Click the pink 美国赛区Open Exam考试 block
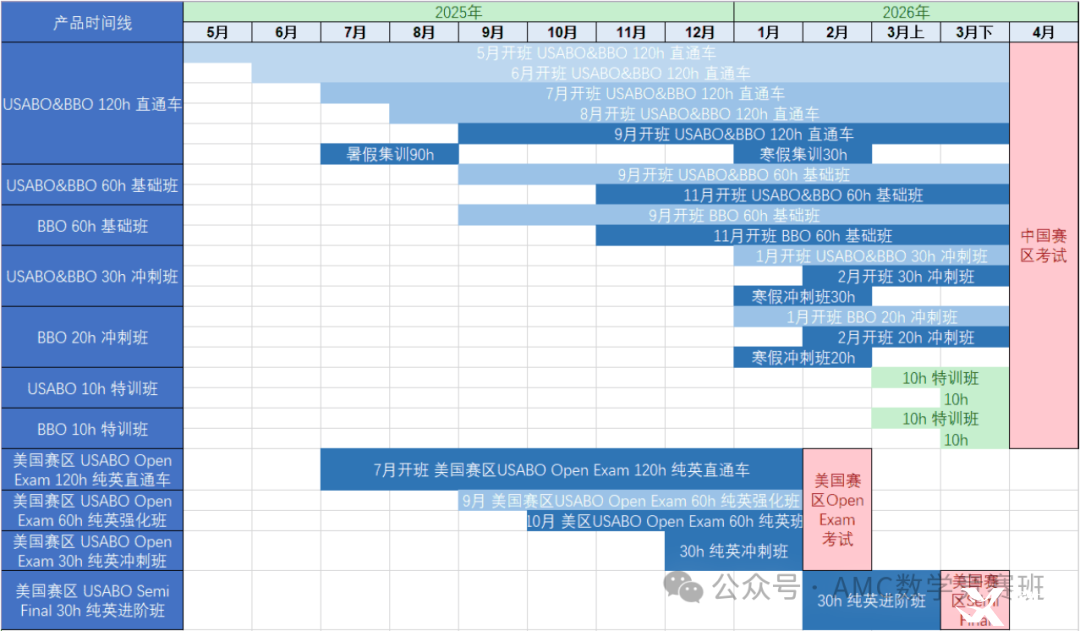 pyautogui.click(x=838, y=510)
